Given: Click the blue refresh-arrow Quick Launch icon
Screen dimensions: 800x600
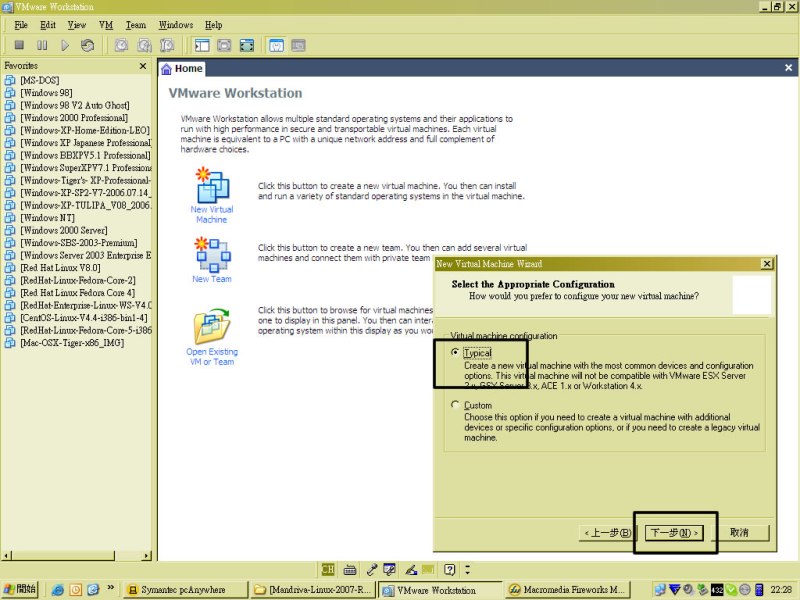Looking at the screenshot, I should 93,590.
